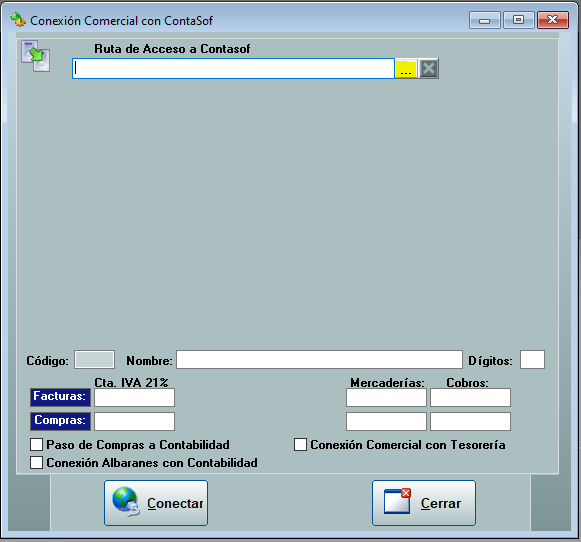Toggle Conexión Comercial con Tesorería checkbox
Screen dimensions: 581x542
300,445
